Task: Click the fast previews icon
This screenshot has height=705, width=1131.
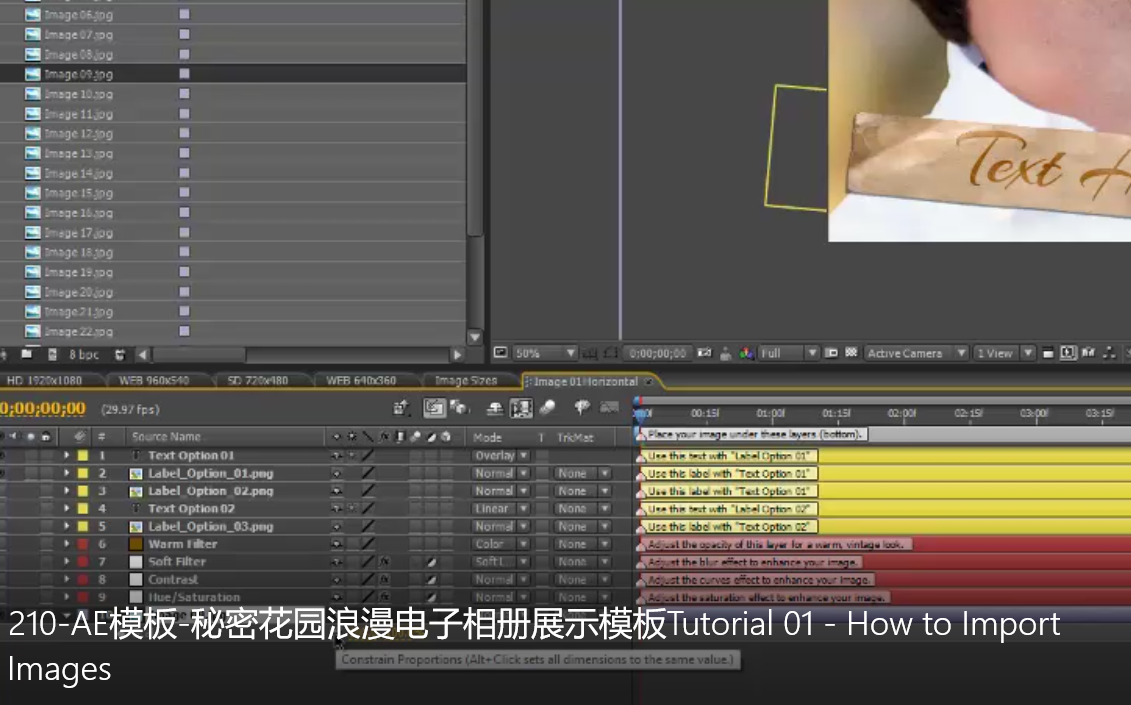Action: [1068, 353]
